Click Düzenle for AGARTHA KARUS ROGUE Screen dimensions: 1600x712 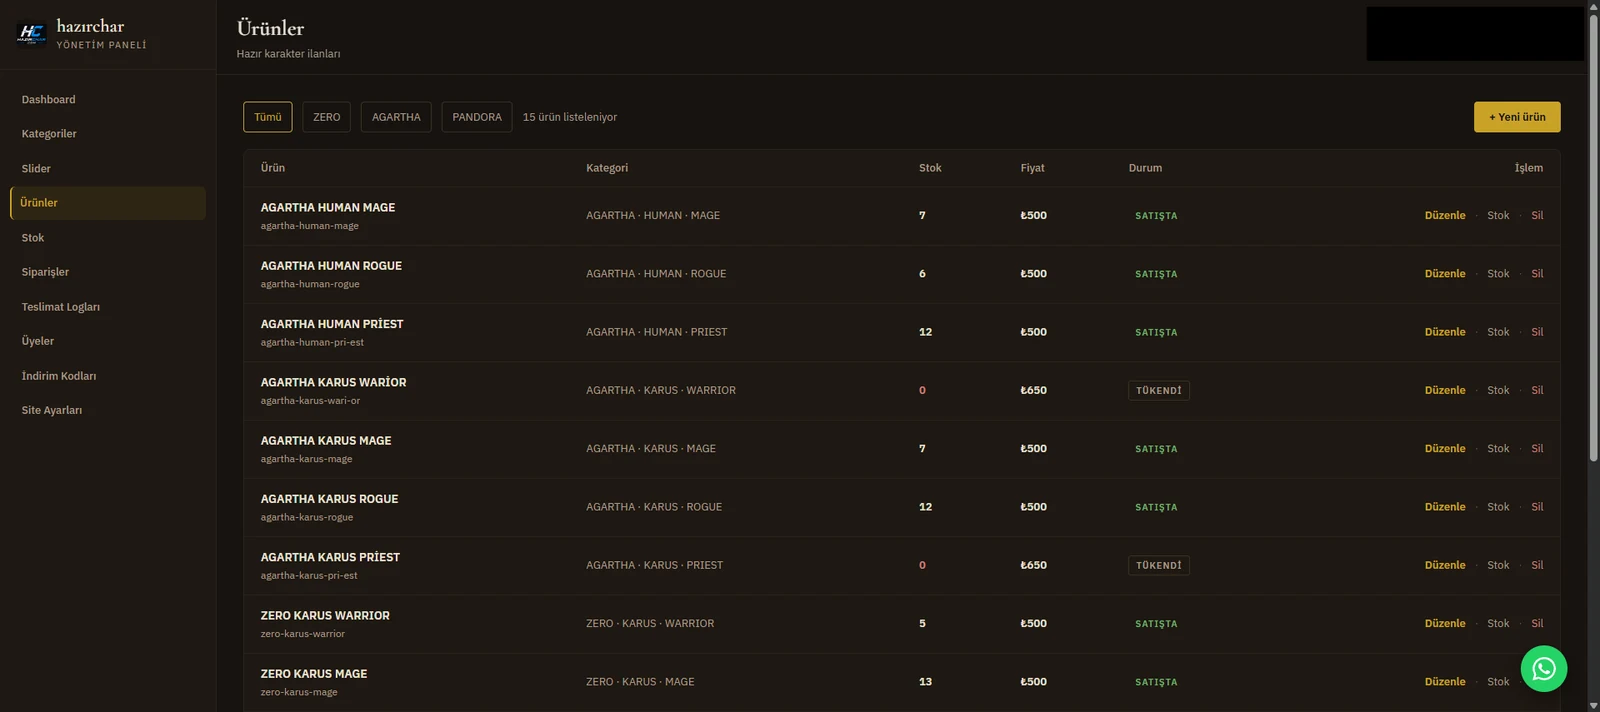coord(1445,507)
